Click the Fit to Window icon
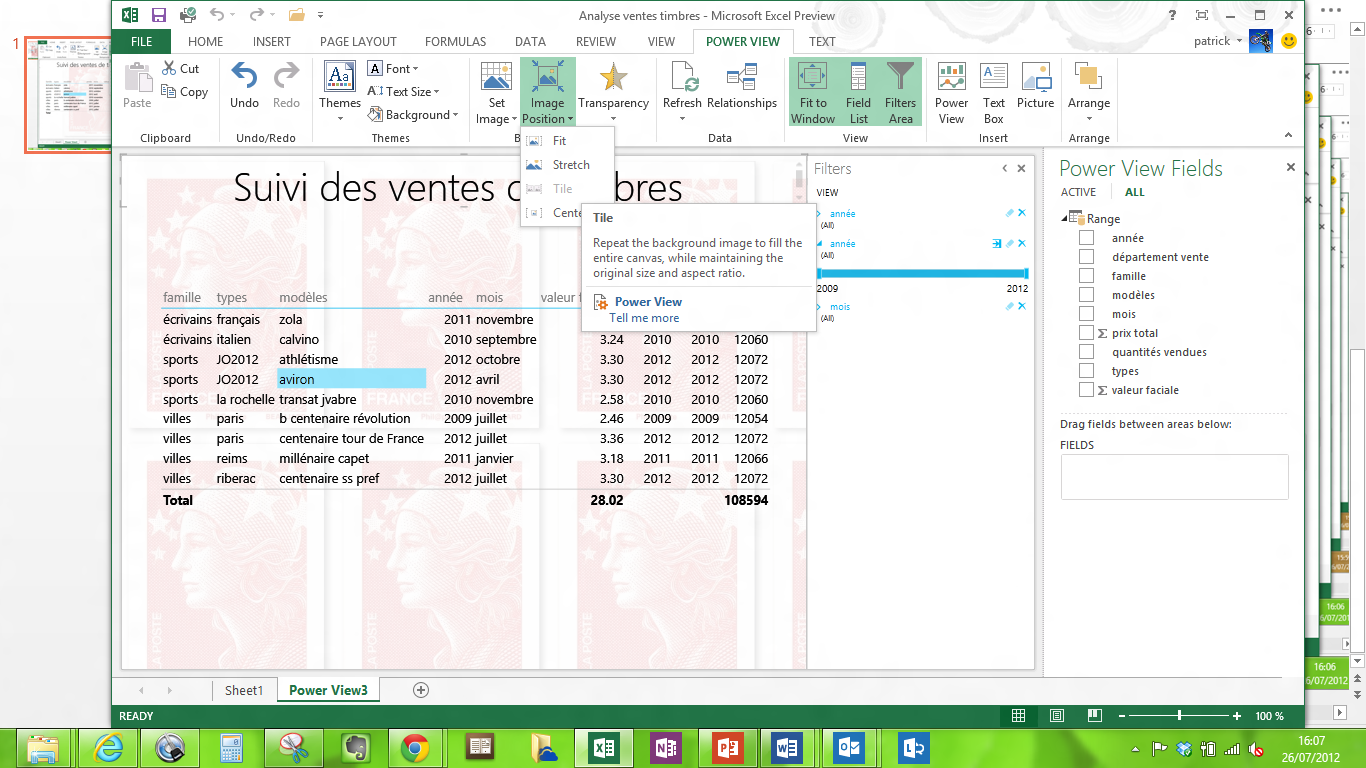Image resolution: width=1366 pixels, height=768 pixels. coord(812,78)
